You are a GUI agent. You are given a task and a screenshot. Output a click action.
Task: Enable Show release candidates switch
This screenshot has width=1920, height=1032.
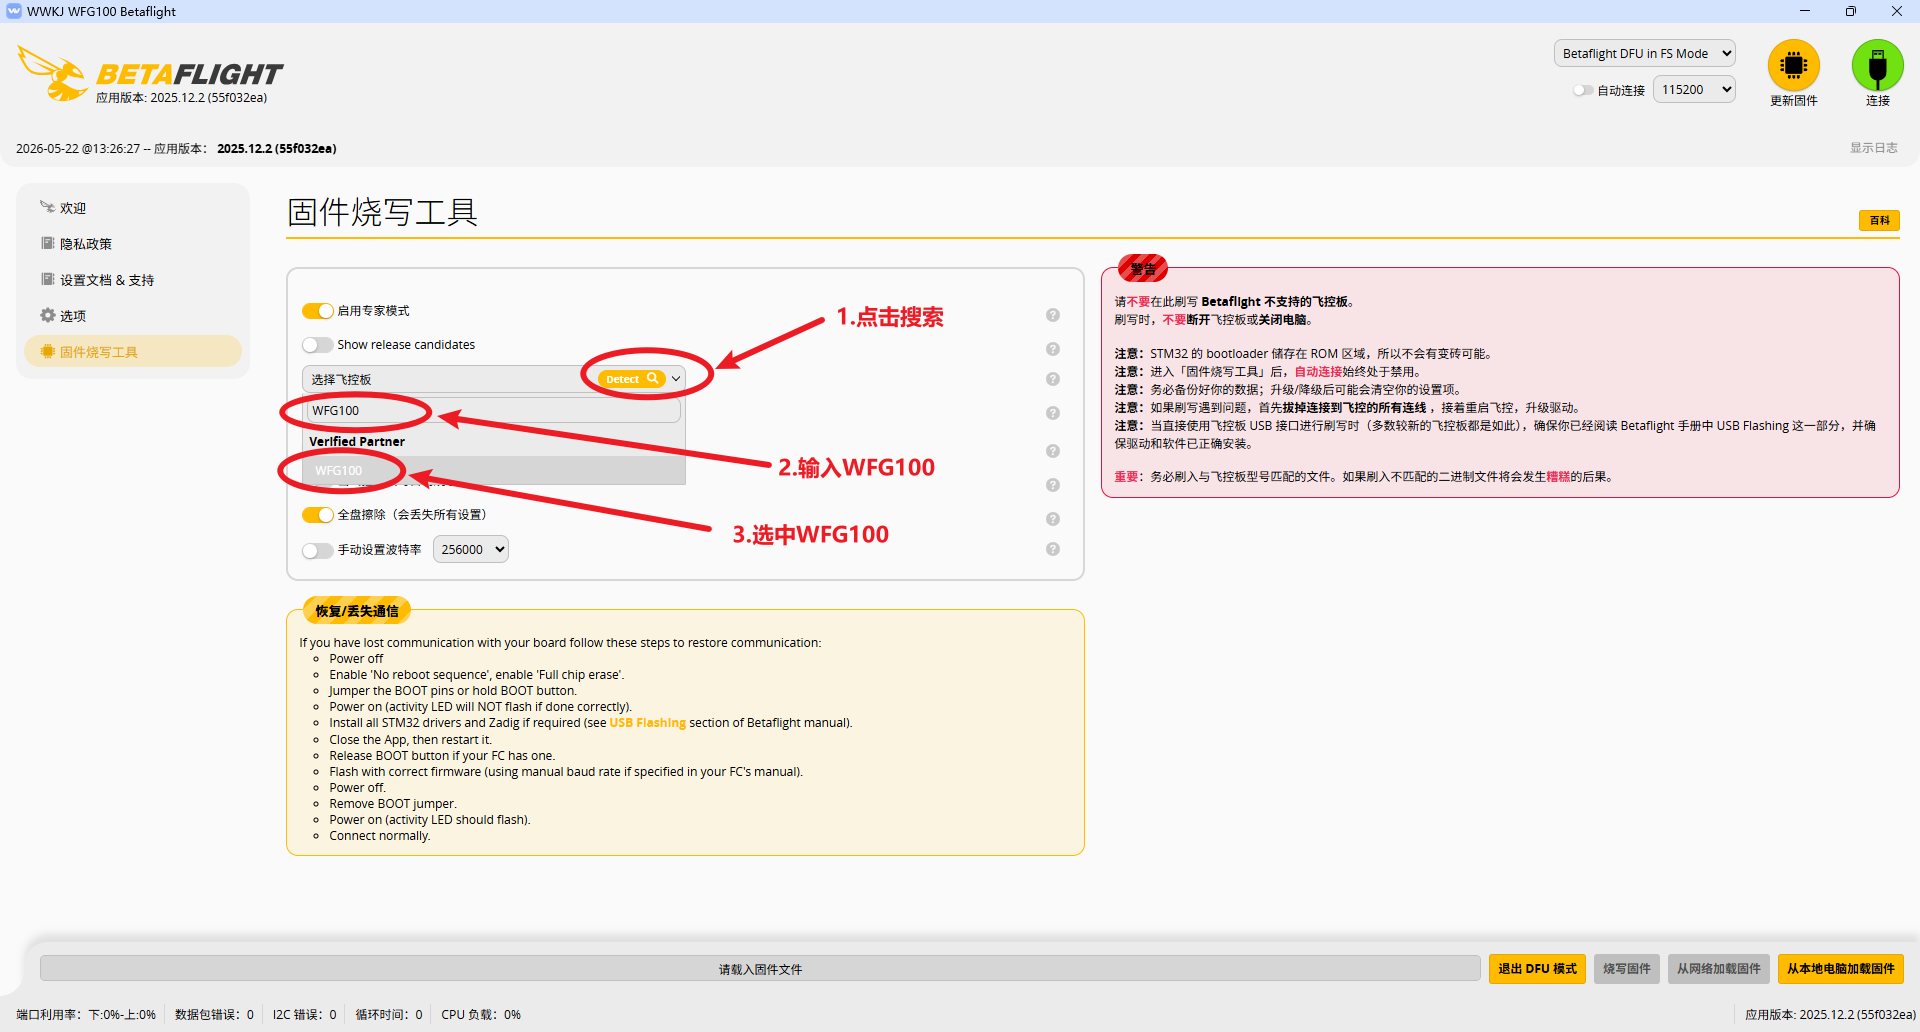point(318,345)
